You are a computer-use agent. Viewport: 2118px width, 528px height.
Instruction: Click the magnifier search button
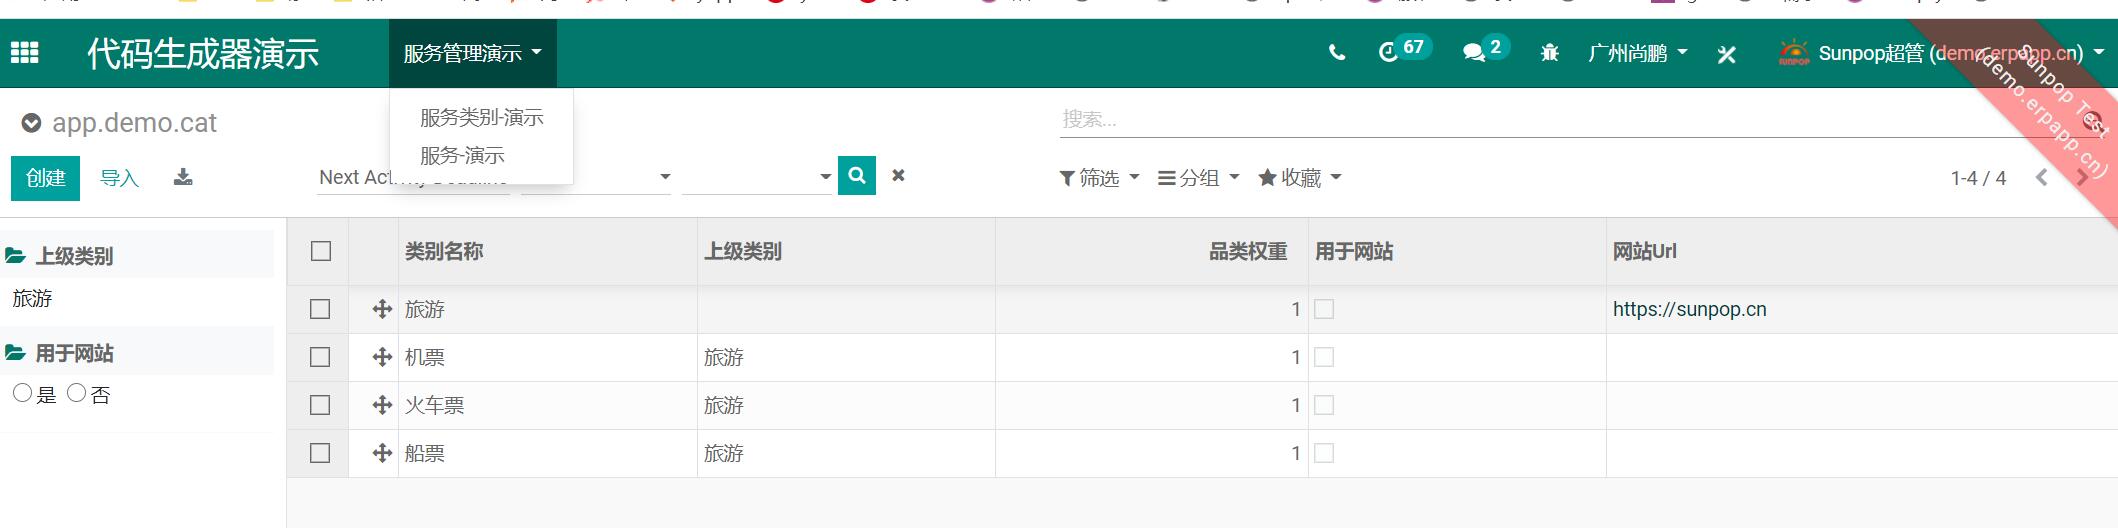(x=857, y=176)
